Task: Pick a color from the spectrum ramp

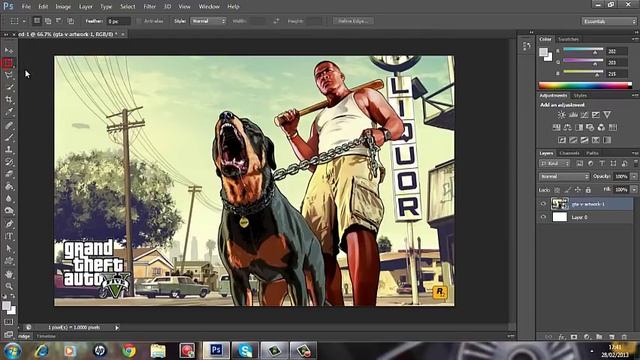Action: [585, 85]
